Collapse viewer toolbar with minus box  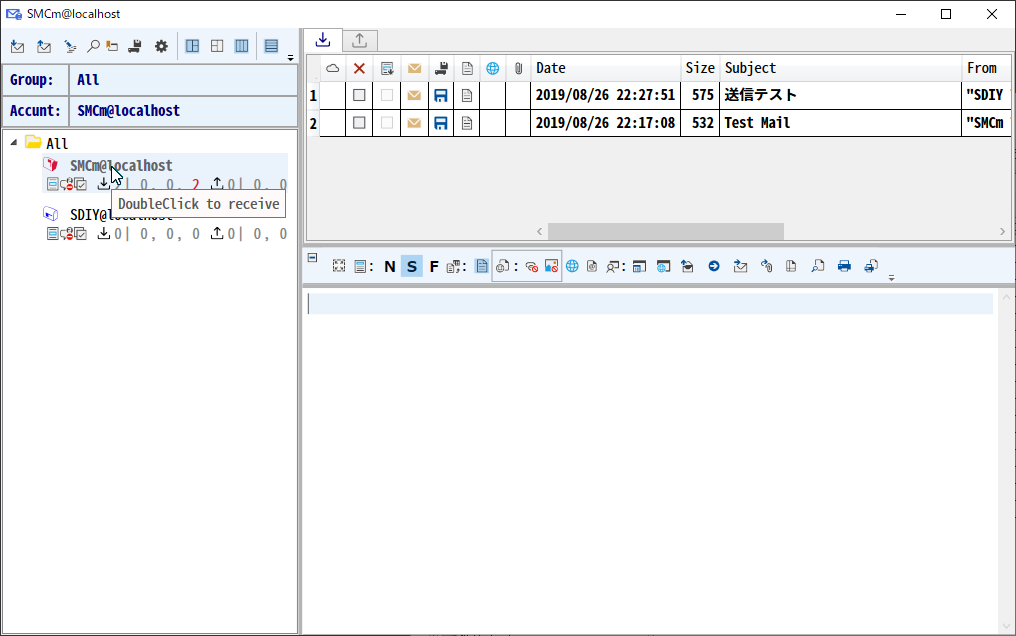[312, 257]
